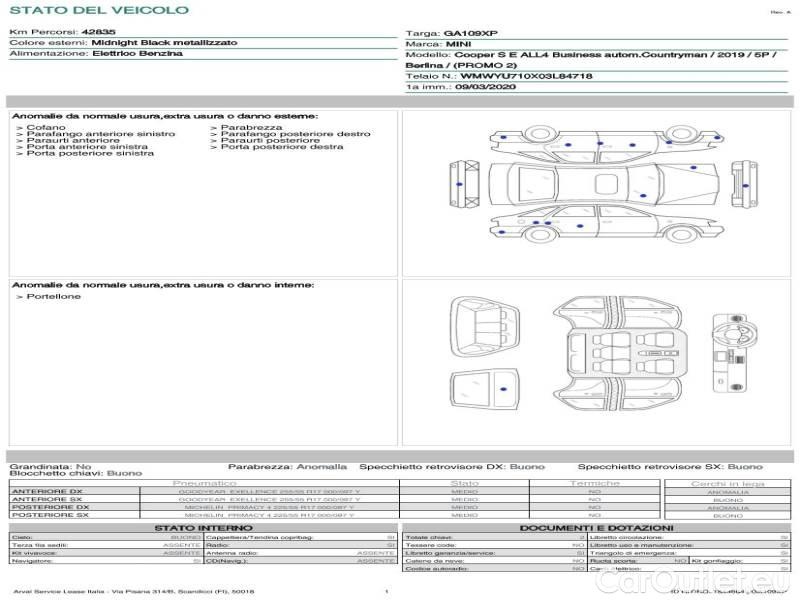Select the 'Parafango posteriore destro' entry

point(296,134)
